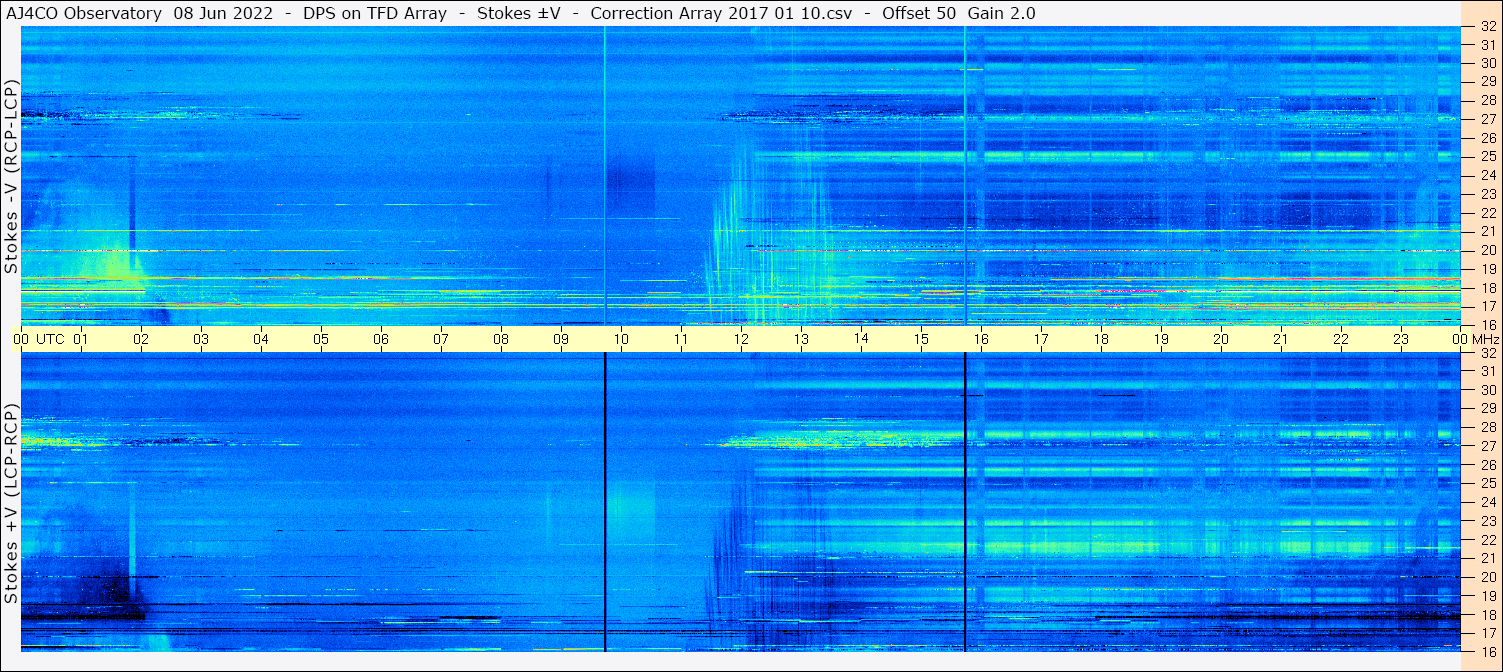Choose hour '22' on the horizontal time axis
1503x672 pixels.
1341,339
